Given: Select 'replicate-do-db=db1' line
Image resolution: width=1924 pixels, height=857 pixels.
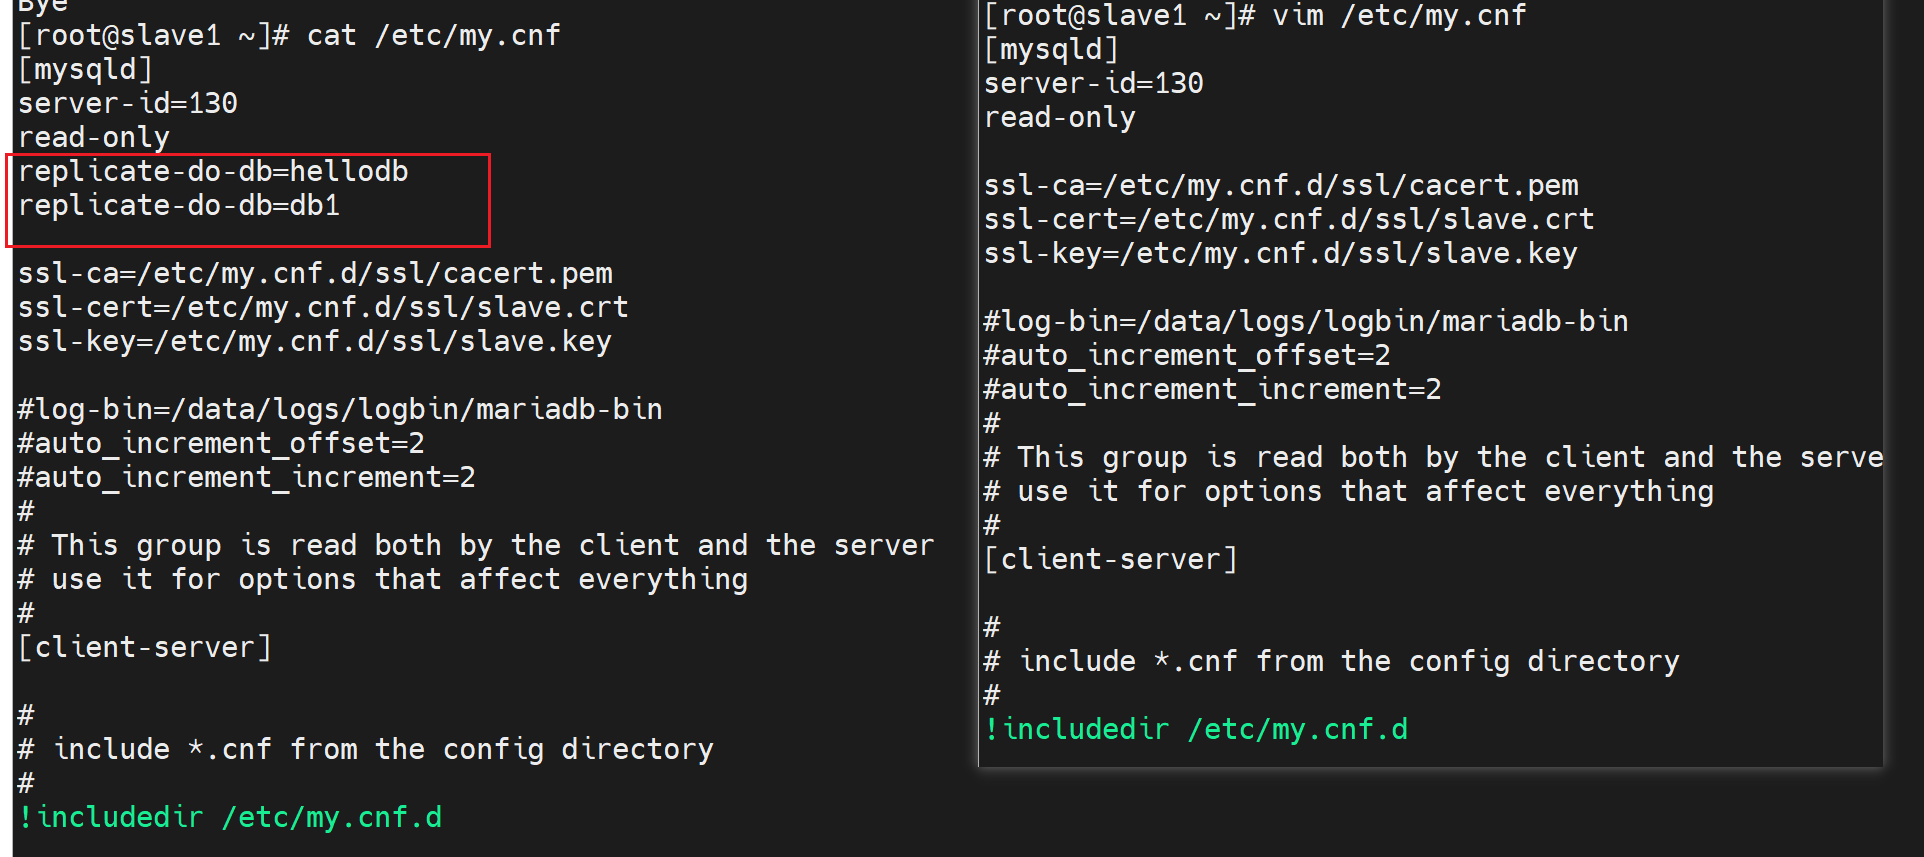Looking at the screenshot, I should point(179,206).
